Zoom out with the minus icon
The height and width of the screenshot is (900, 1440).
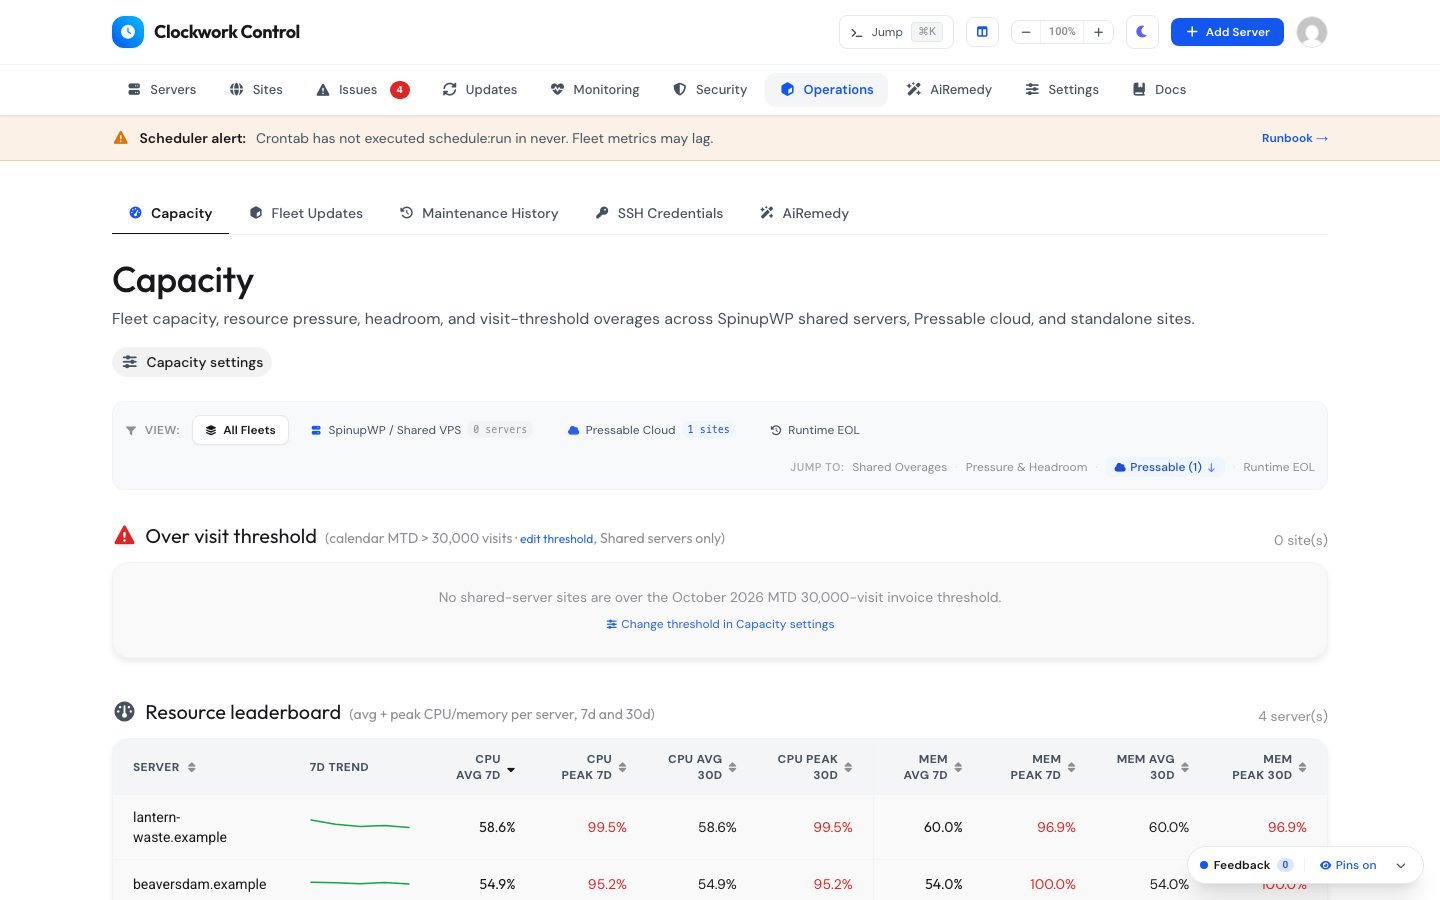pos(1026,32)
